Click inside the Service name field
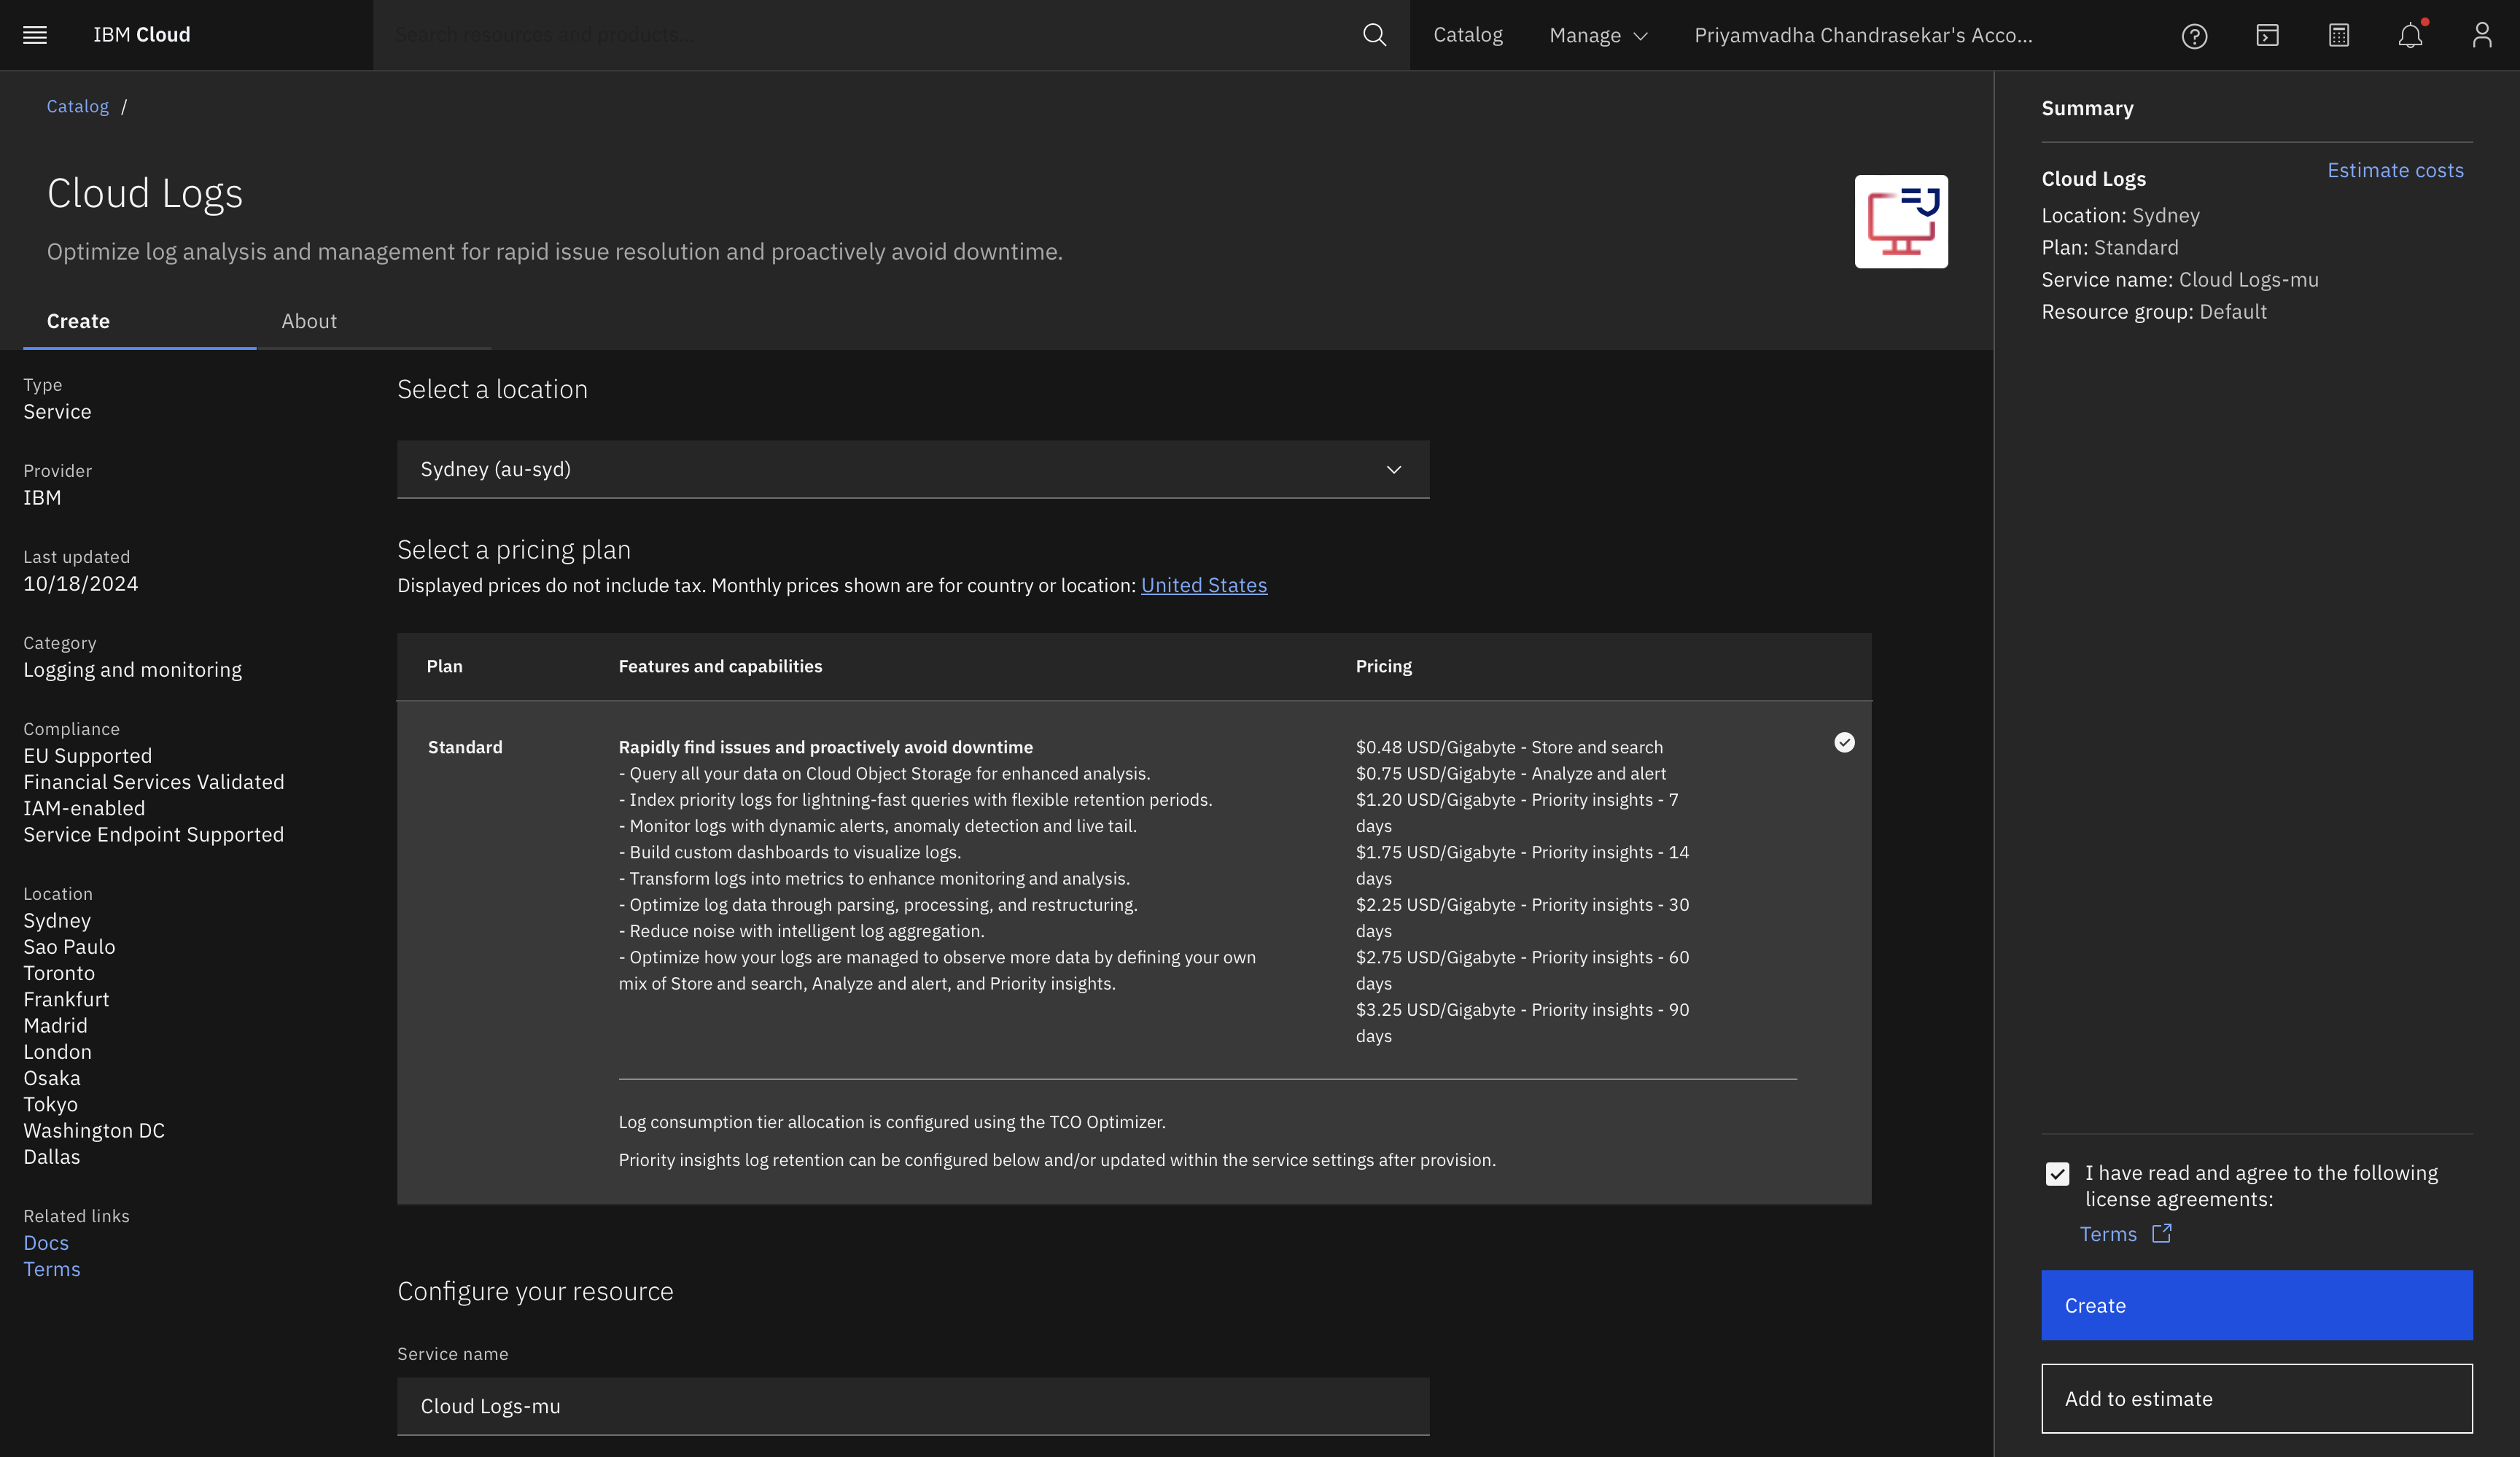 pos(912,1406)
